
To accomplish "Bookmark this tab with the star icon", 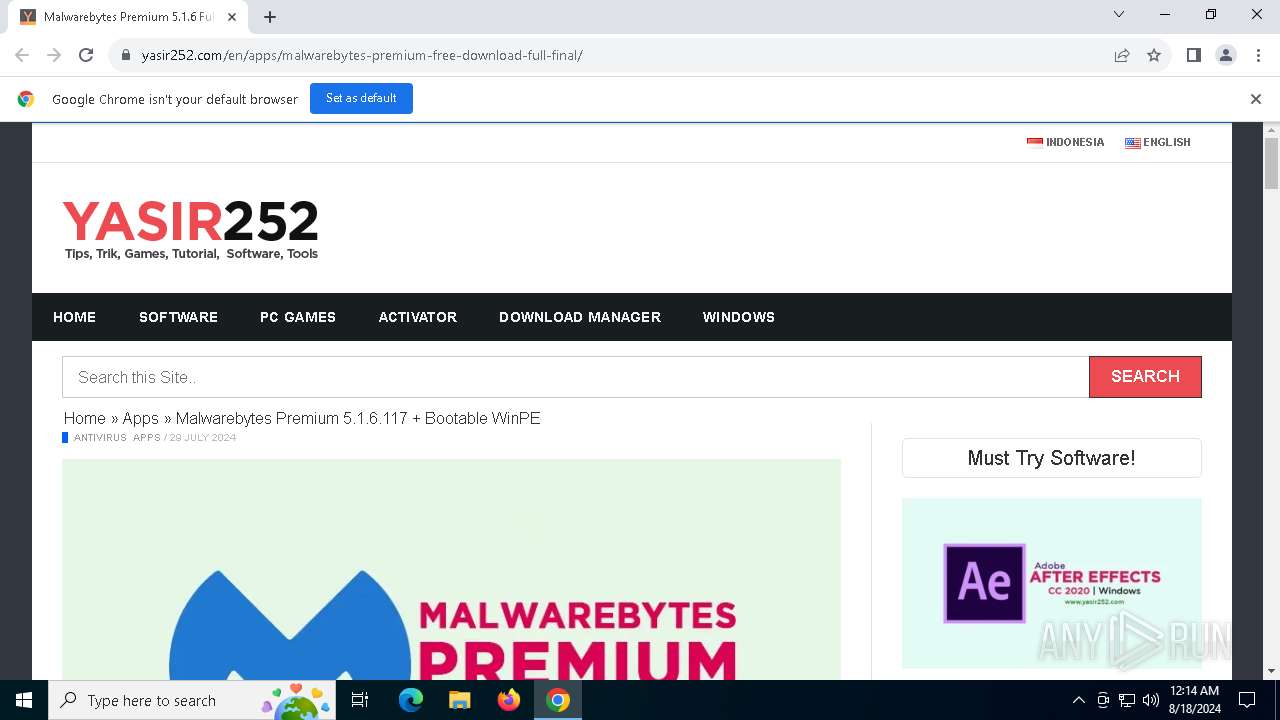I will (x=1154, y=55).
